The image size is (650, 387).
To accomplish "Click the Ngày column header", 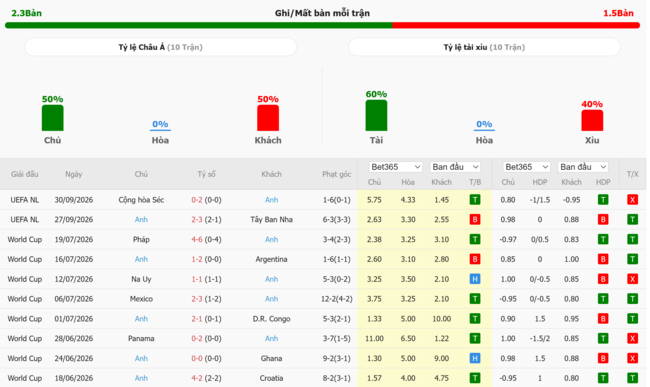I will (x=73, y=174).
